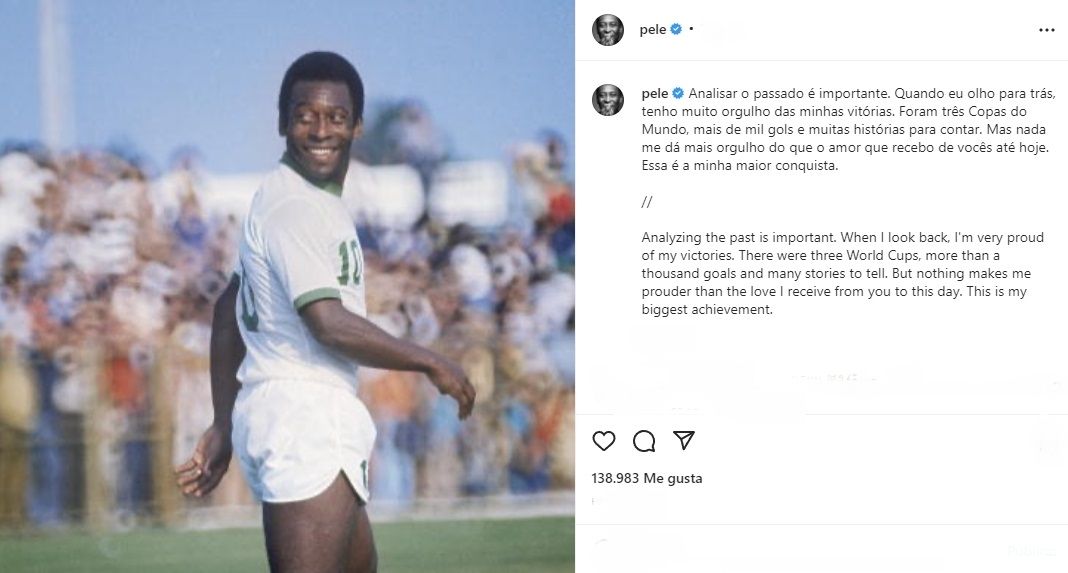1068x573 pixels.
Task: Click the English "Analyzing the past" paragraph
Action: (826, 273)
